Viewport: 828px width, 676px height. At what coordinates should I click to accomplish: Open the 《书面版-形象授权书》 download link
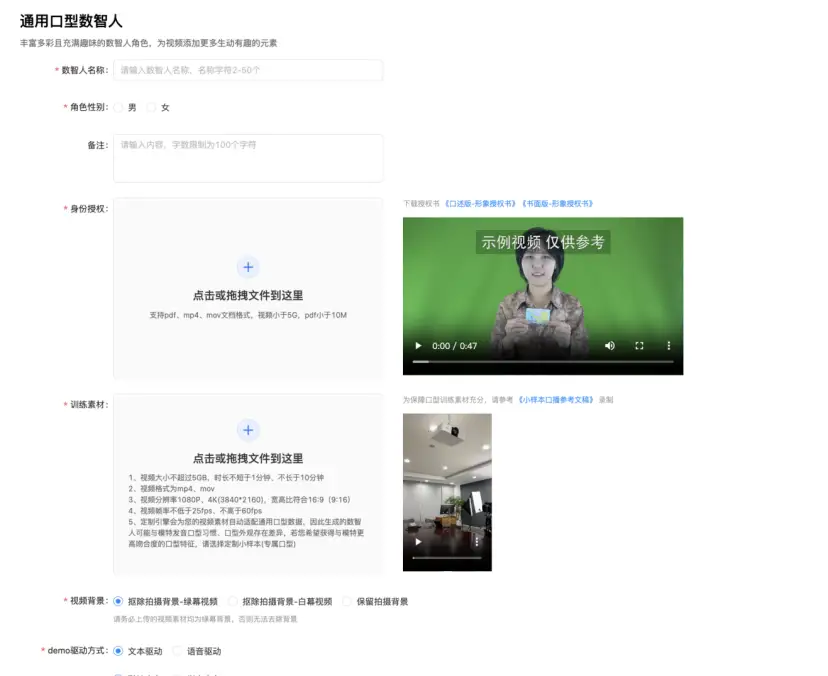(x=557, y=203)
